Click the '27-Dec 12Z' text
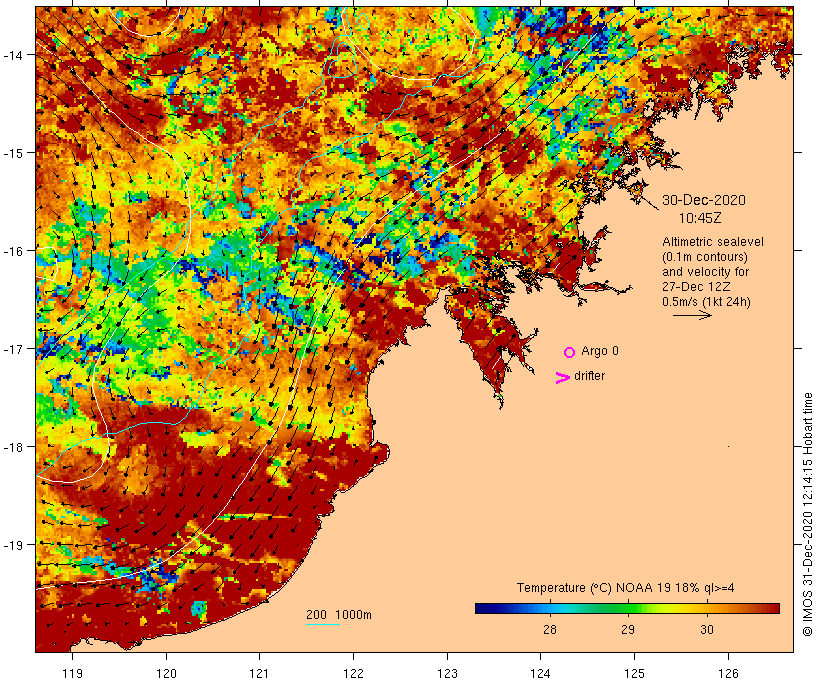 [696, 287]
